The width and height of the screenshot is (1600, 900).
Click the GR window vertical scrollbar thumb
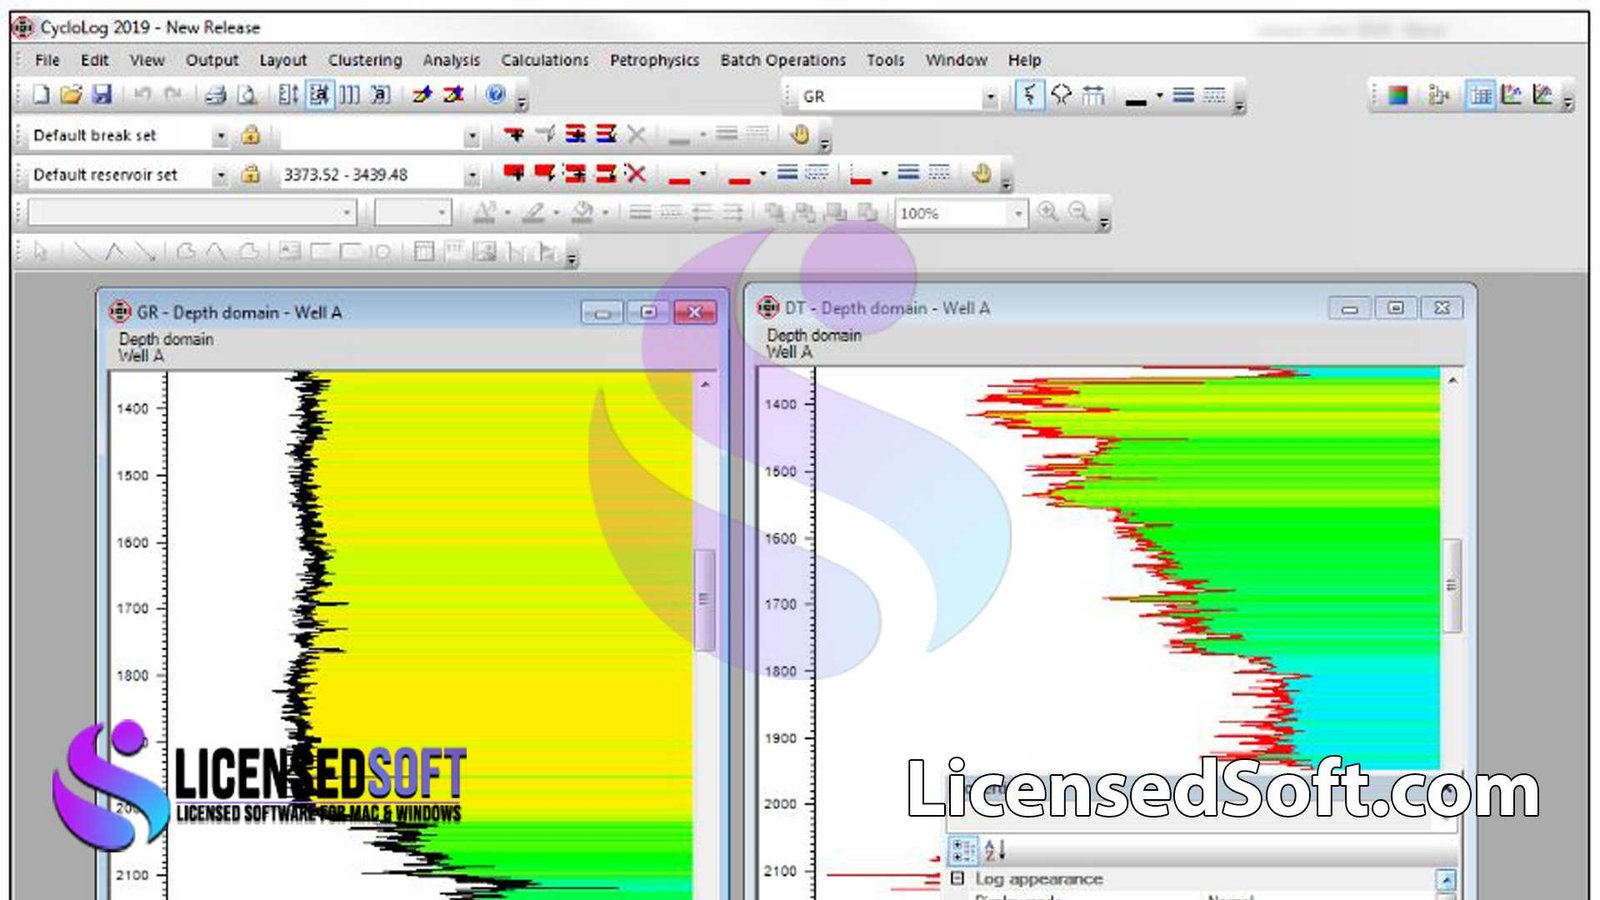704,599
